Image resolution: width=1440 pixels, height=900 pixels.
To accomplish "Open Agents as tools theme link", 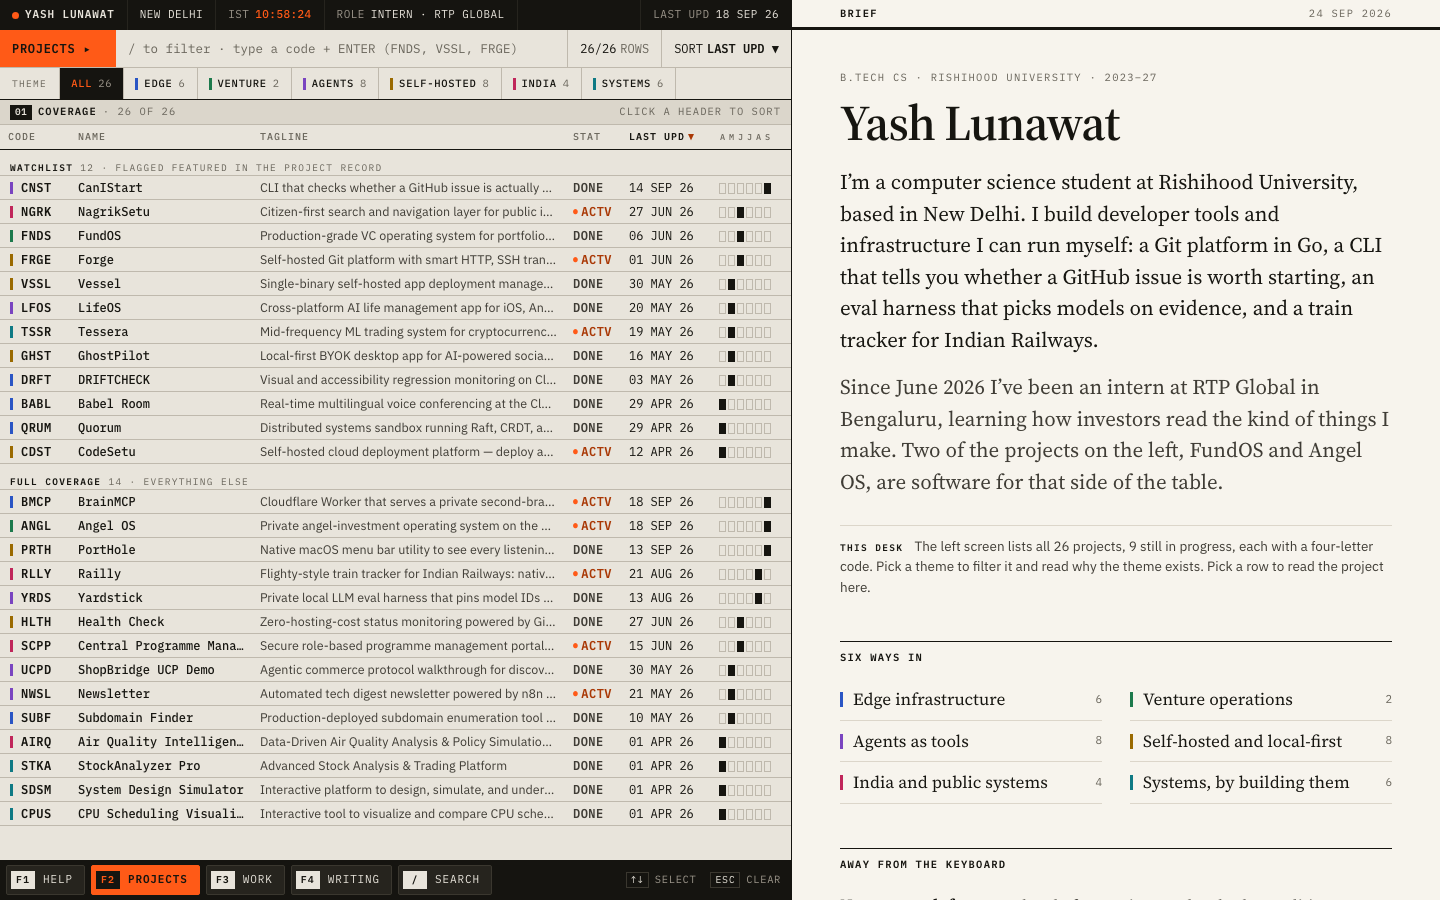I will 971,741.
